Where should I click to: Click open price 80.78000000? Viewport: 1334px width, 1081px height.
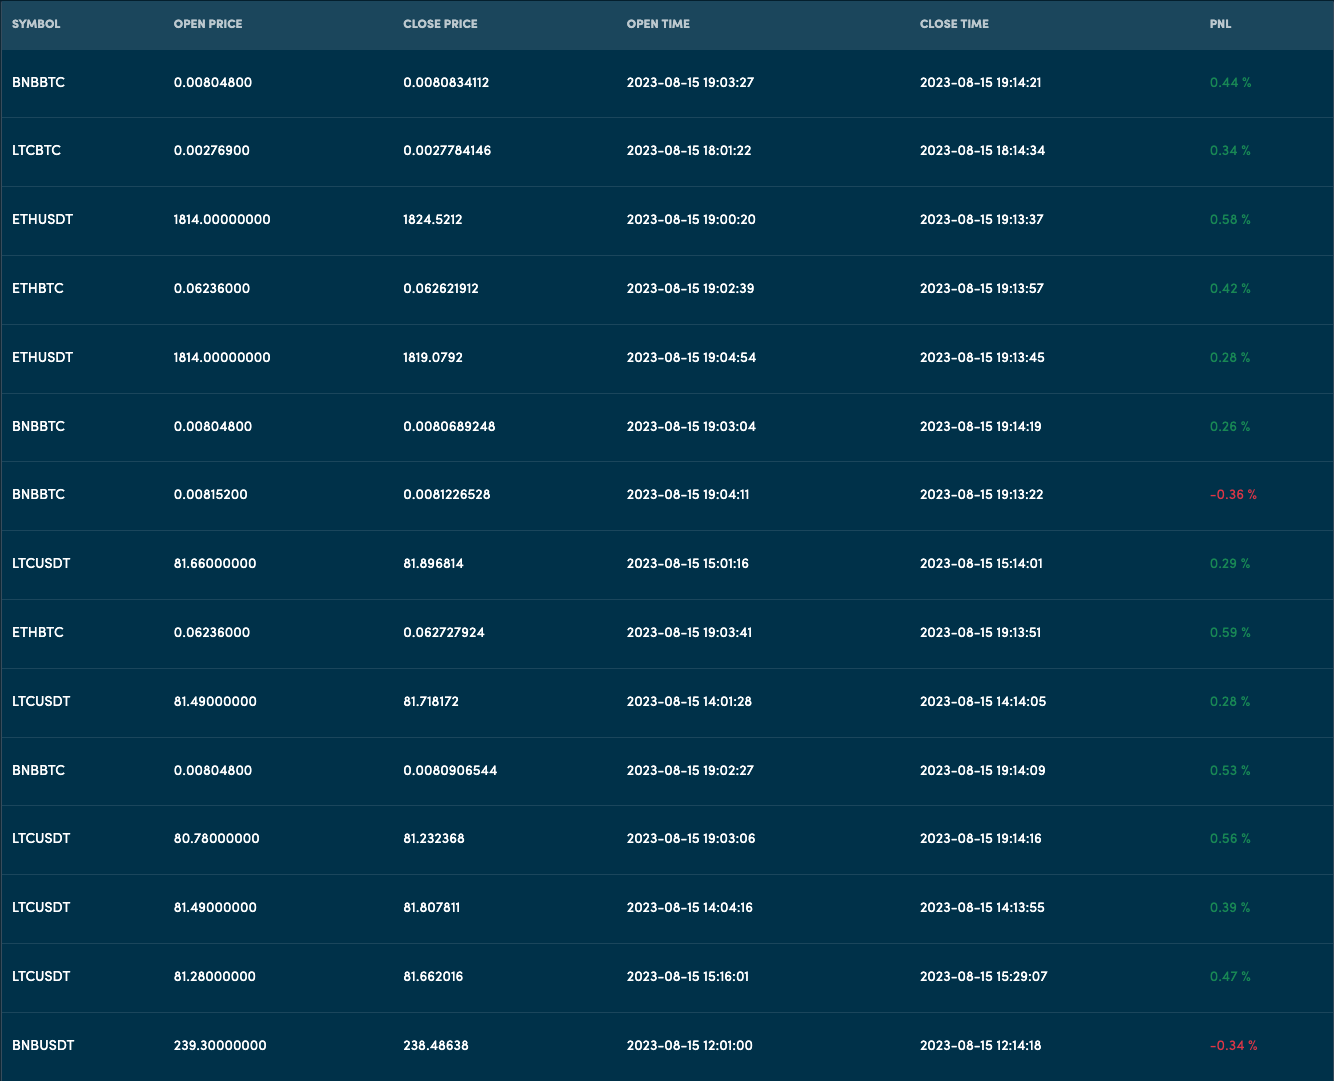click(217, 839)
